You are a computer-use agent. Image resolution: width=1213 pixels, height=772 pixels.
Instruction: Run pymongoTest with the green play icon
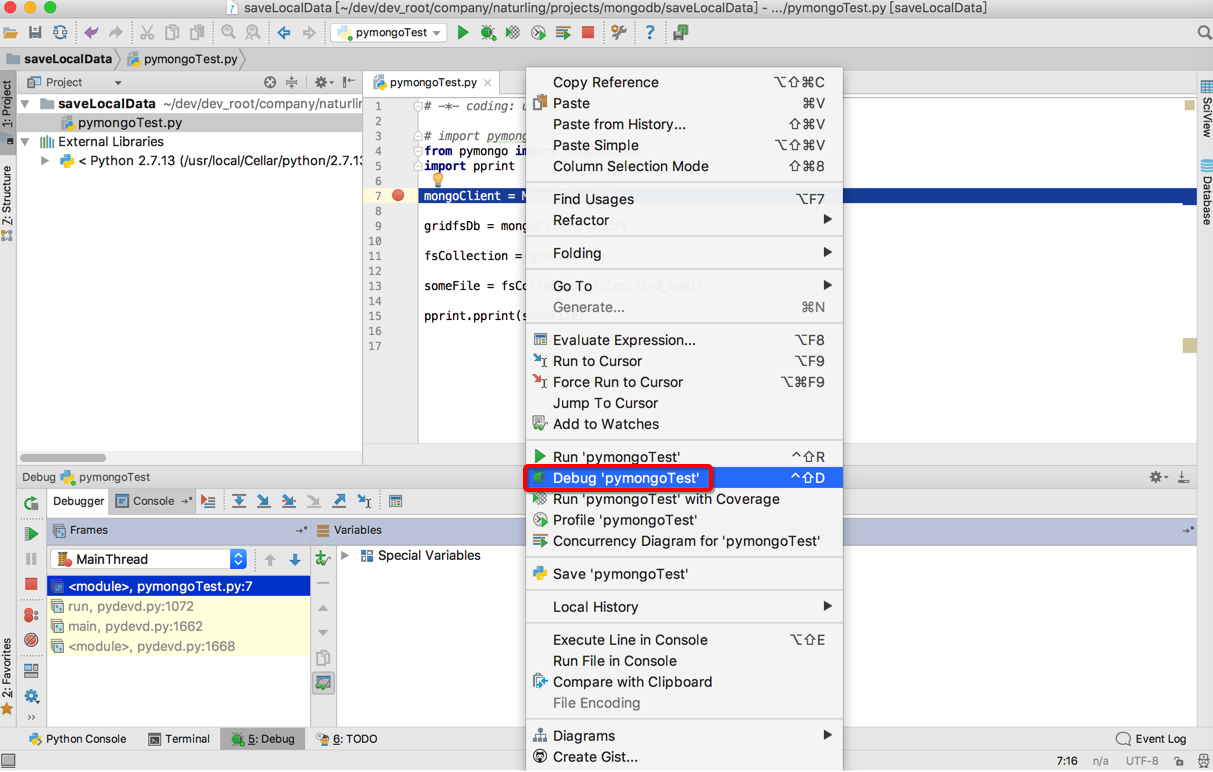(463, 33)
